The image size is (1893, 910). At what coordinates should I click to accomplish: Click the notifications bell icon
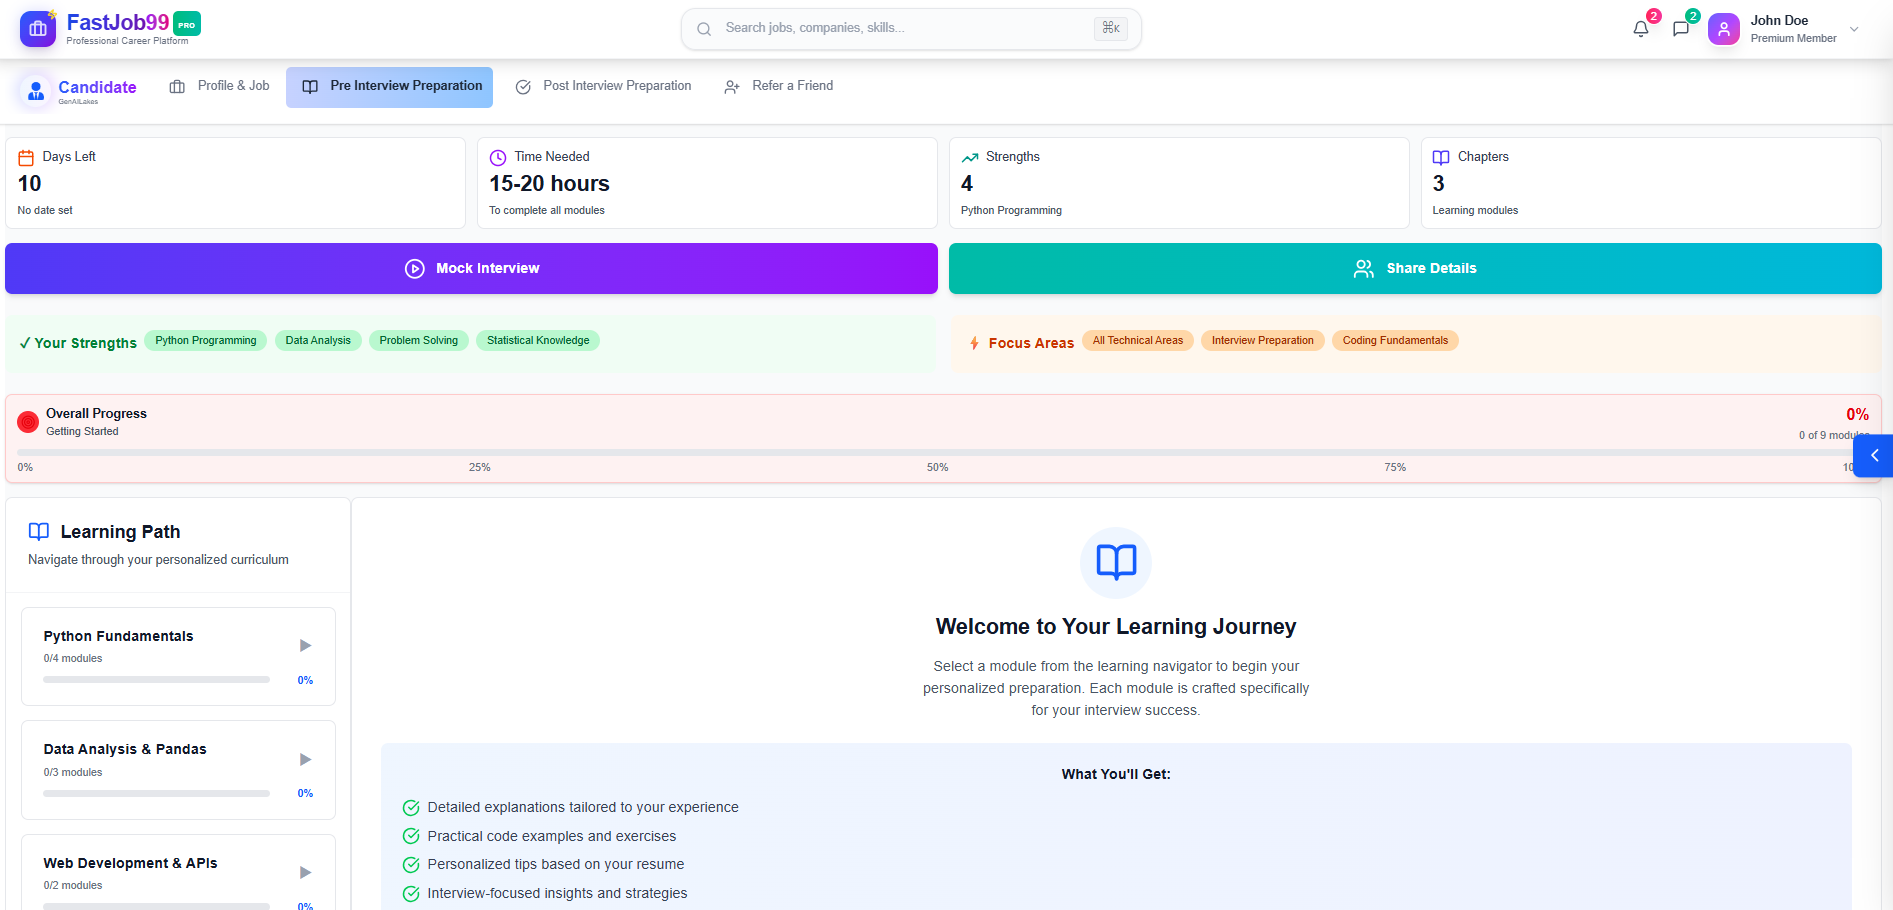(x=1640, y=29)
